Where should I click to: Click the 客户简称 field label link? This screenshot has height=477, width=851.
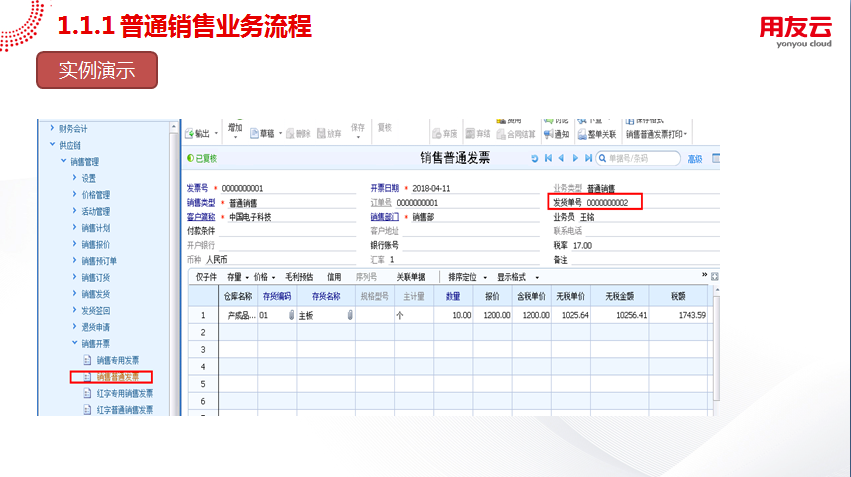tap(201, 216)
